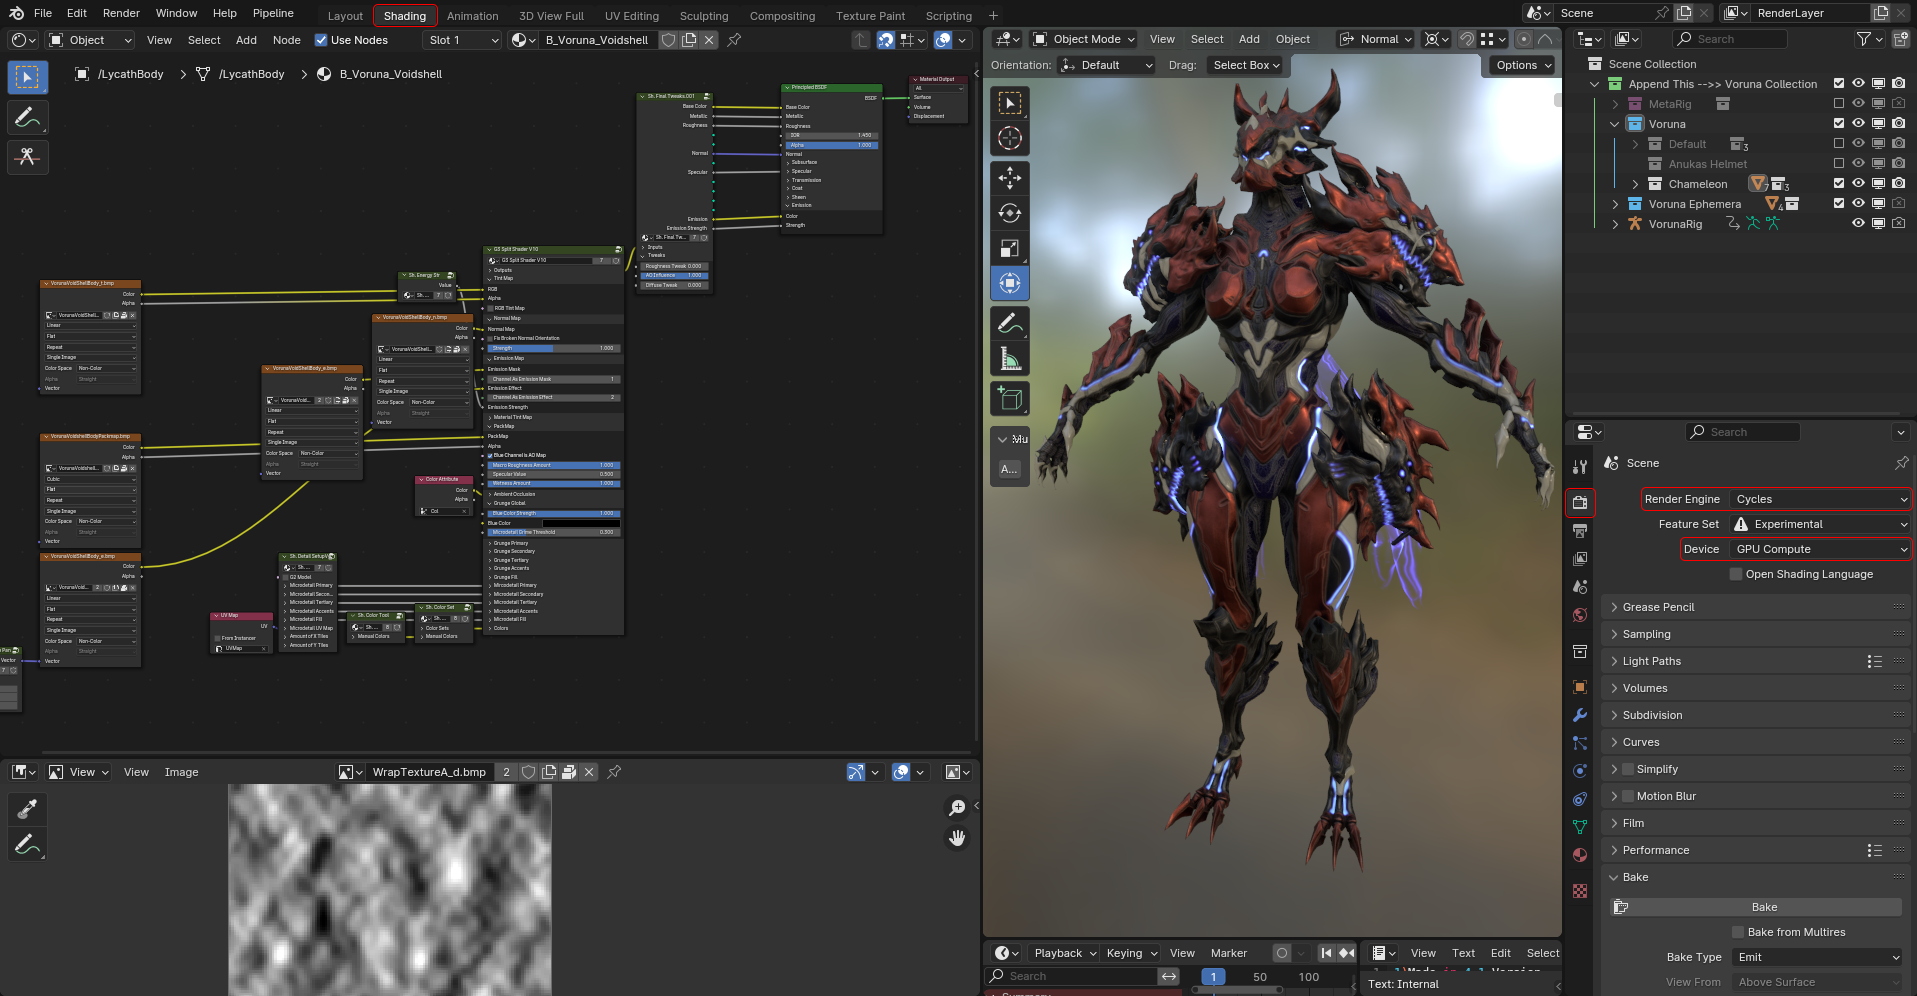Click the Blue Color swatch in the shader node
Image resolution: width=1917 pixels, height=996 pixels.
(x=581, y=523)
